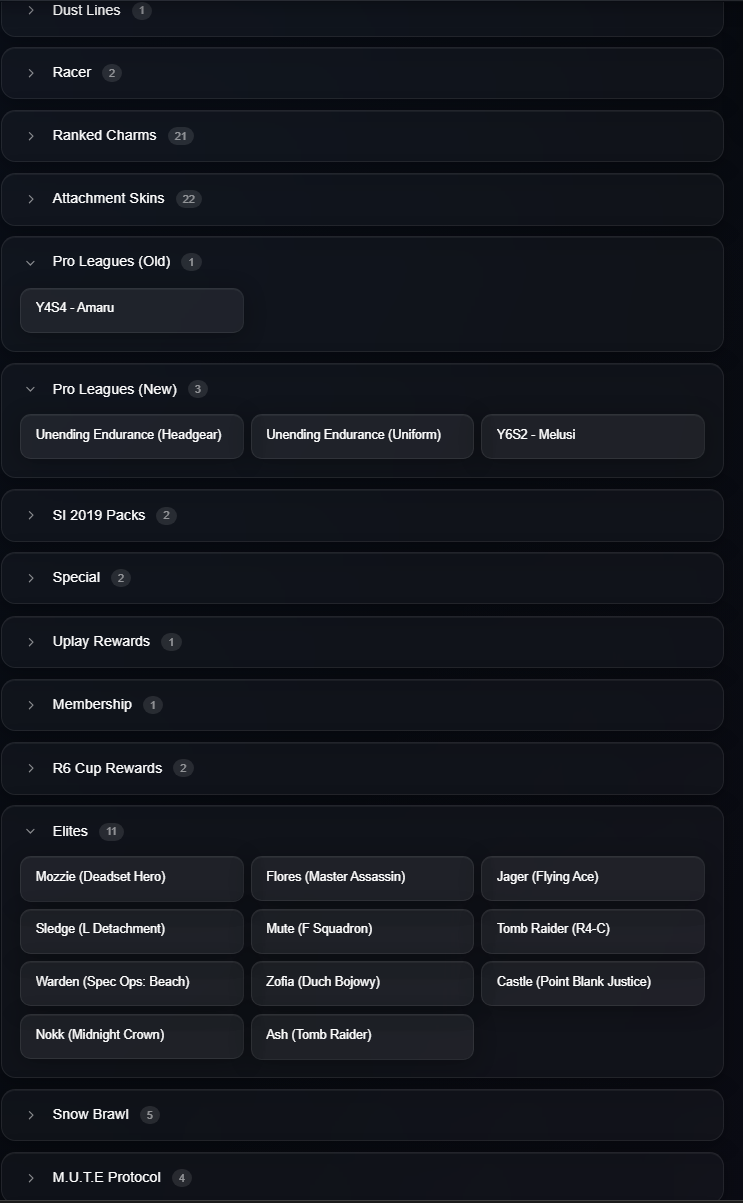Select the Y4S4 - Amaru item
Image resolution: width=743 pixels, height=1203 pixels.
132,310
